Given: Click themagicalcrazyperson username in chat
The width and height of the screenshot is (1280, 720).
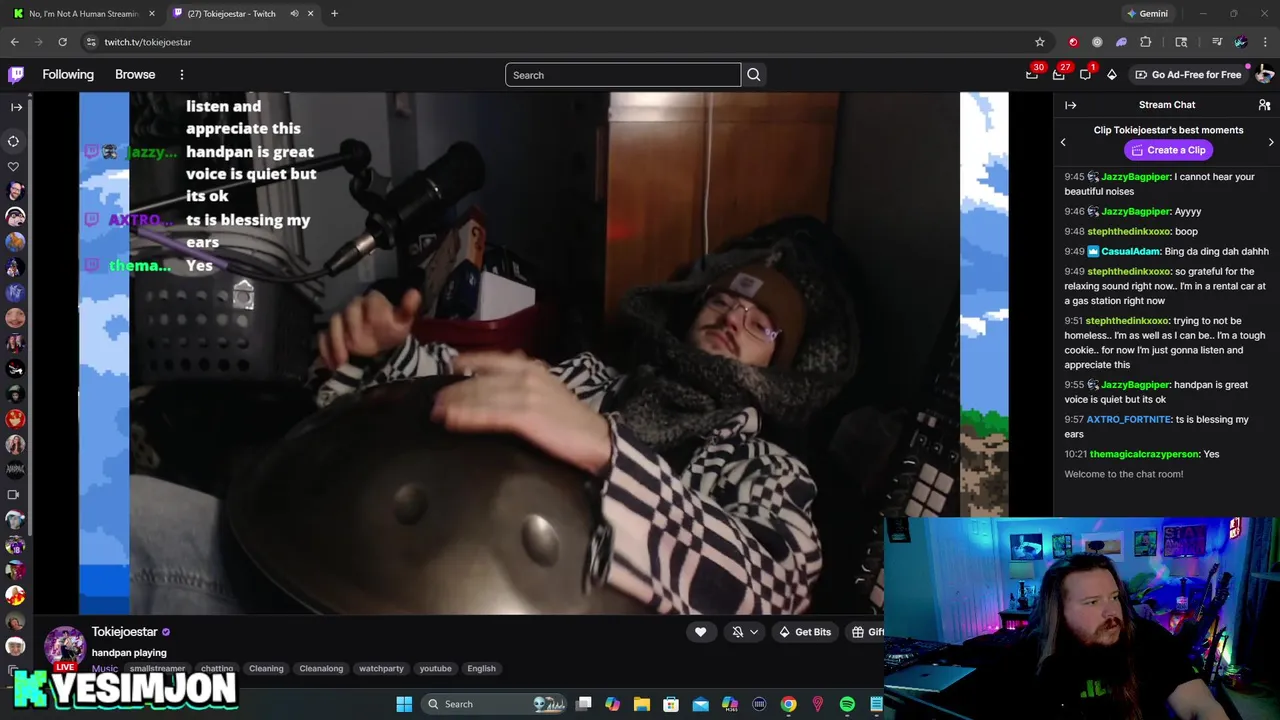Looking at the screenshot, I should [x=1144, y=454].
